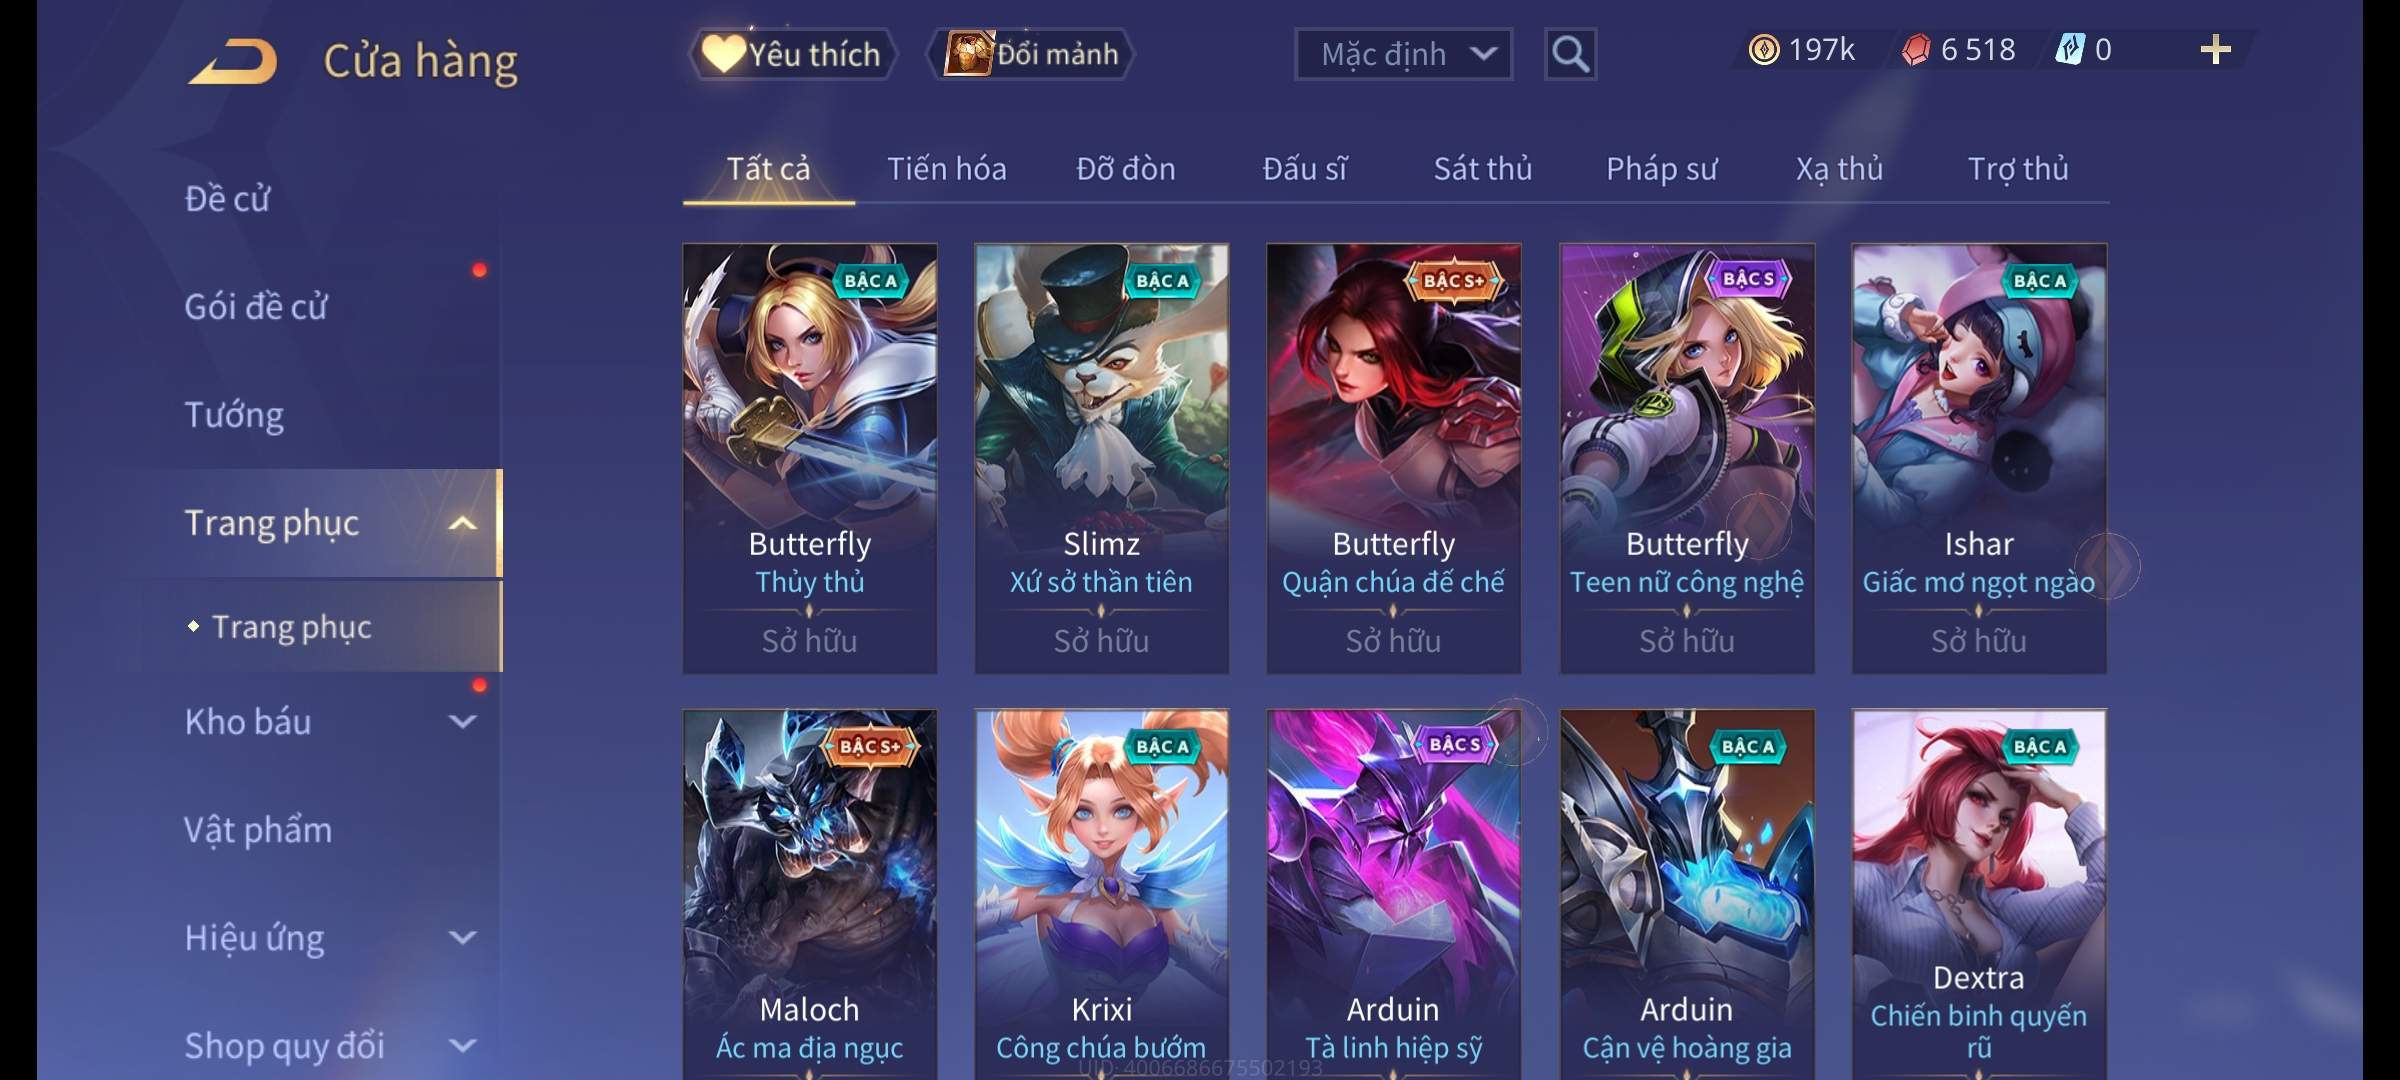Screen dimensions: 2400x1080
Task: Open Yêu thích favorites heart button
Action: [792, 54]
